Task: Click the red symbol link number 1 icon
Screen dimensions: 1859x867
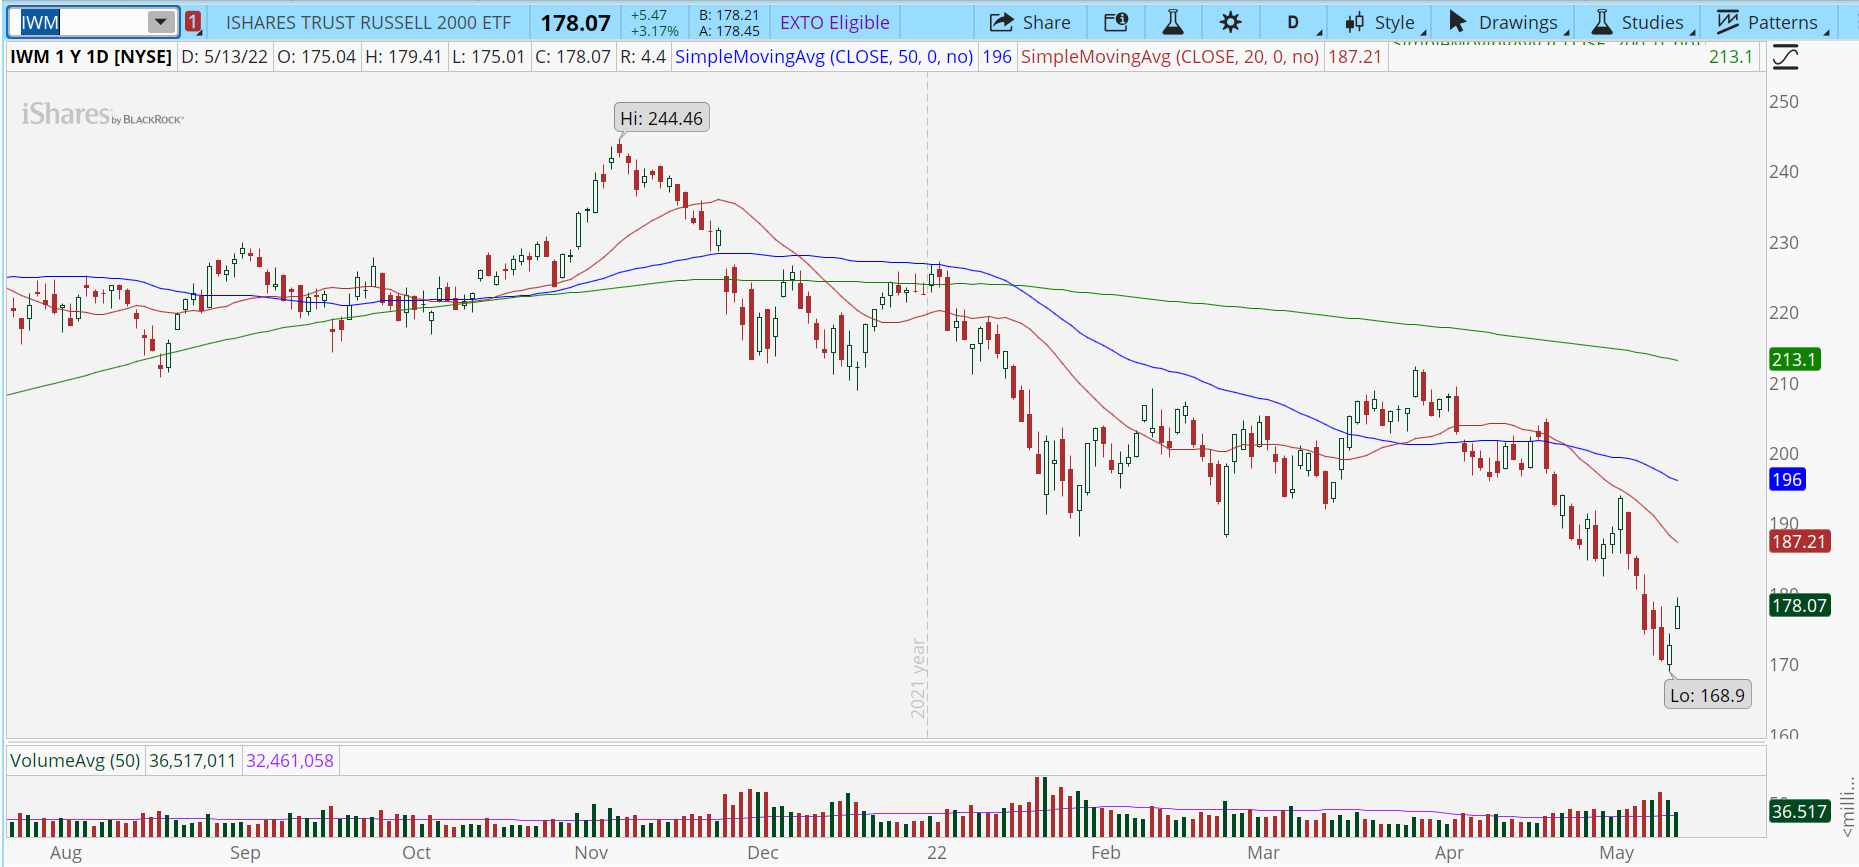Action: point(193,22)
